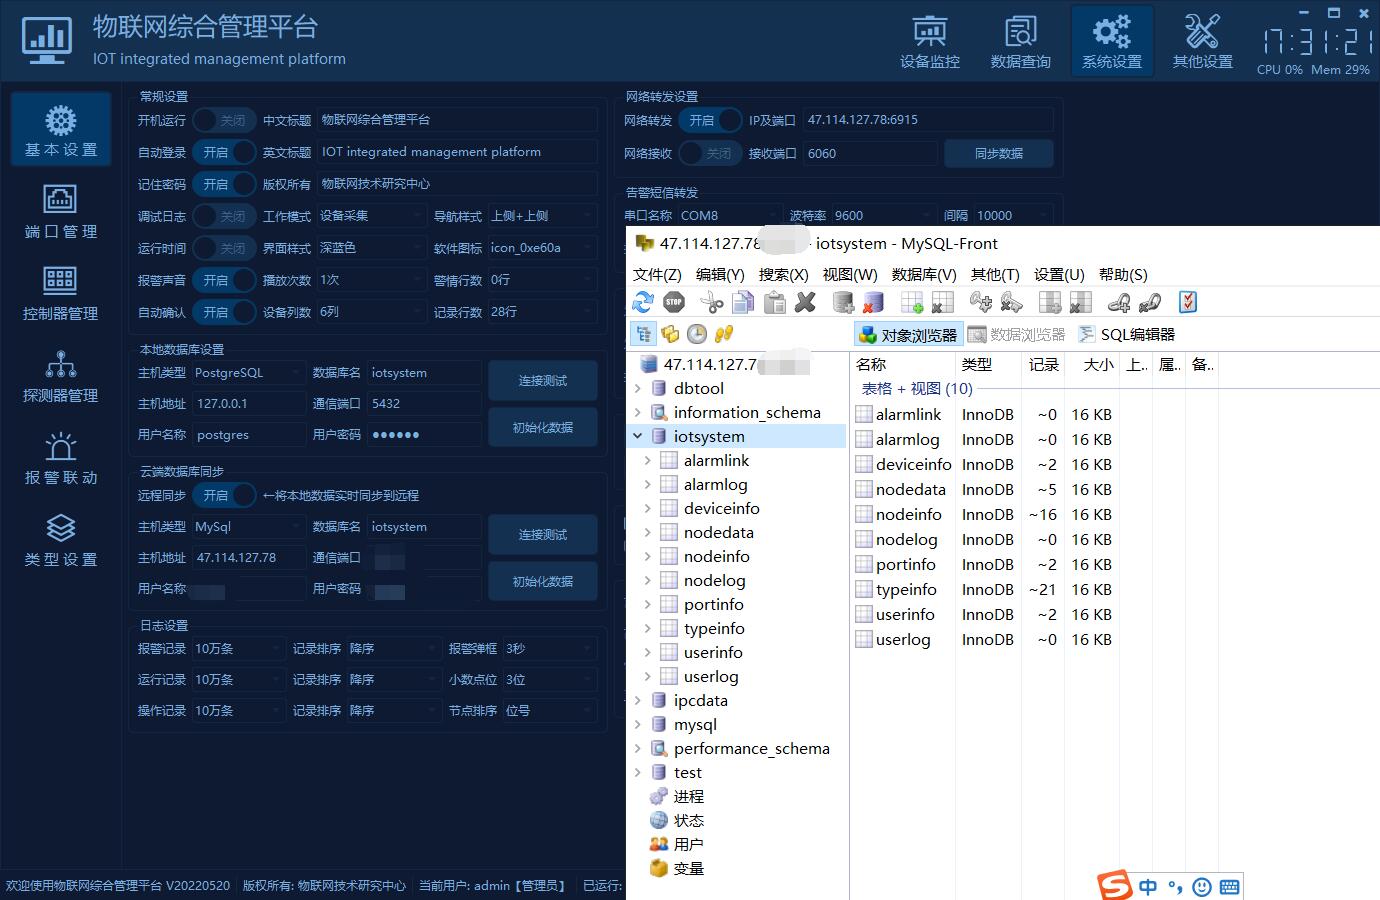1380x900 pixels.
Task: Open 设备监控 device monitoring module
Action: [929, 42]
